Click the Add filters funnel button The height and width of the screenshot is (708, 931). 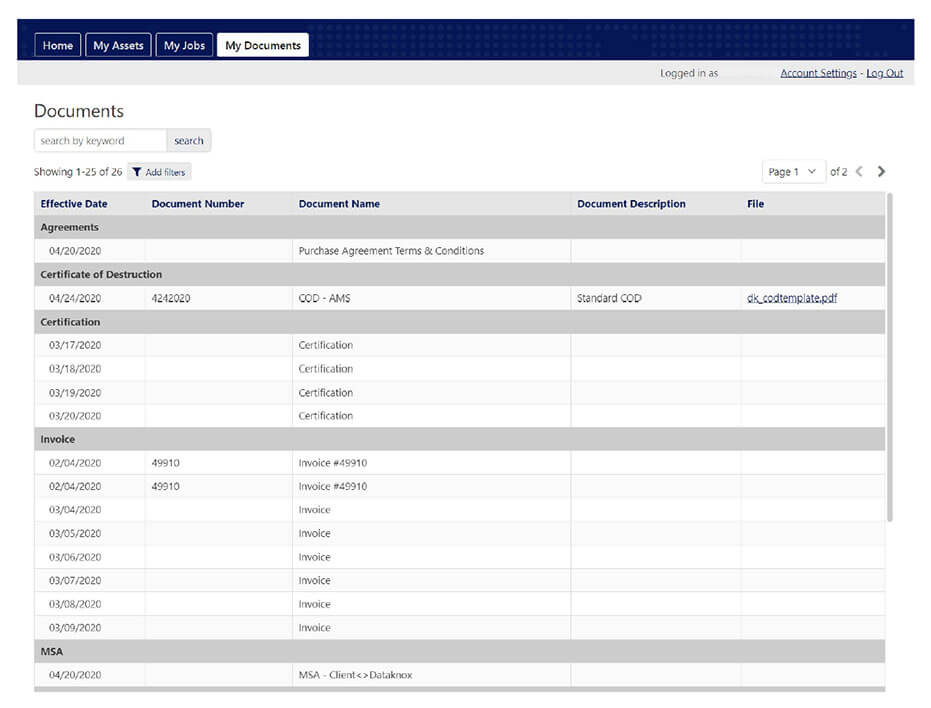coord(159,172)
